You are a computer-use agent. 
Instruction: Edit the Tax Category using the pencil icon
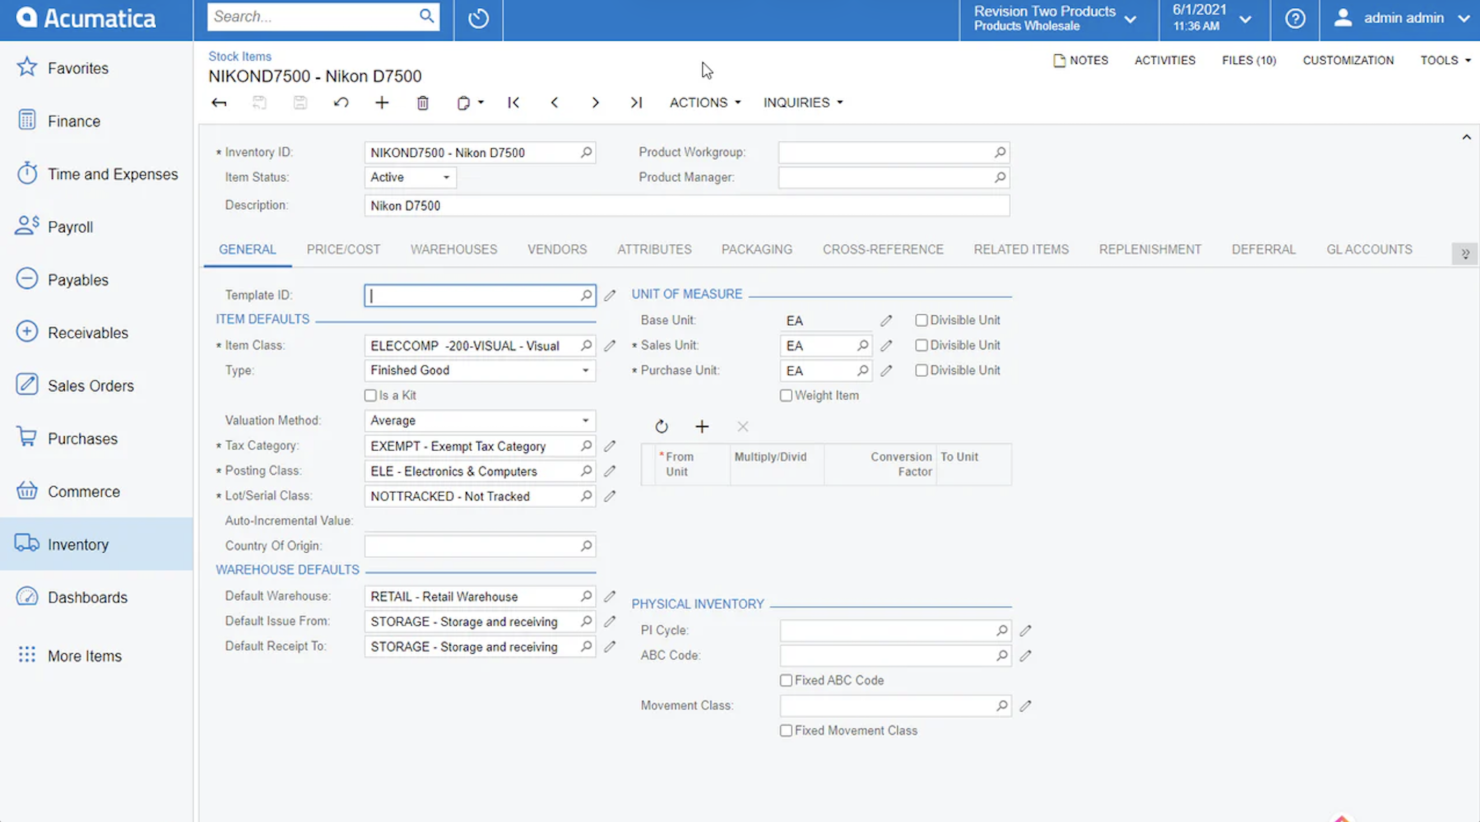tap(610, 445)
